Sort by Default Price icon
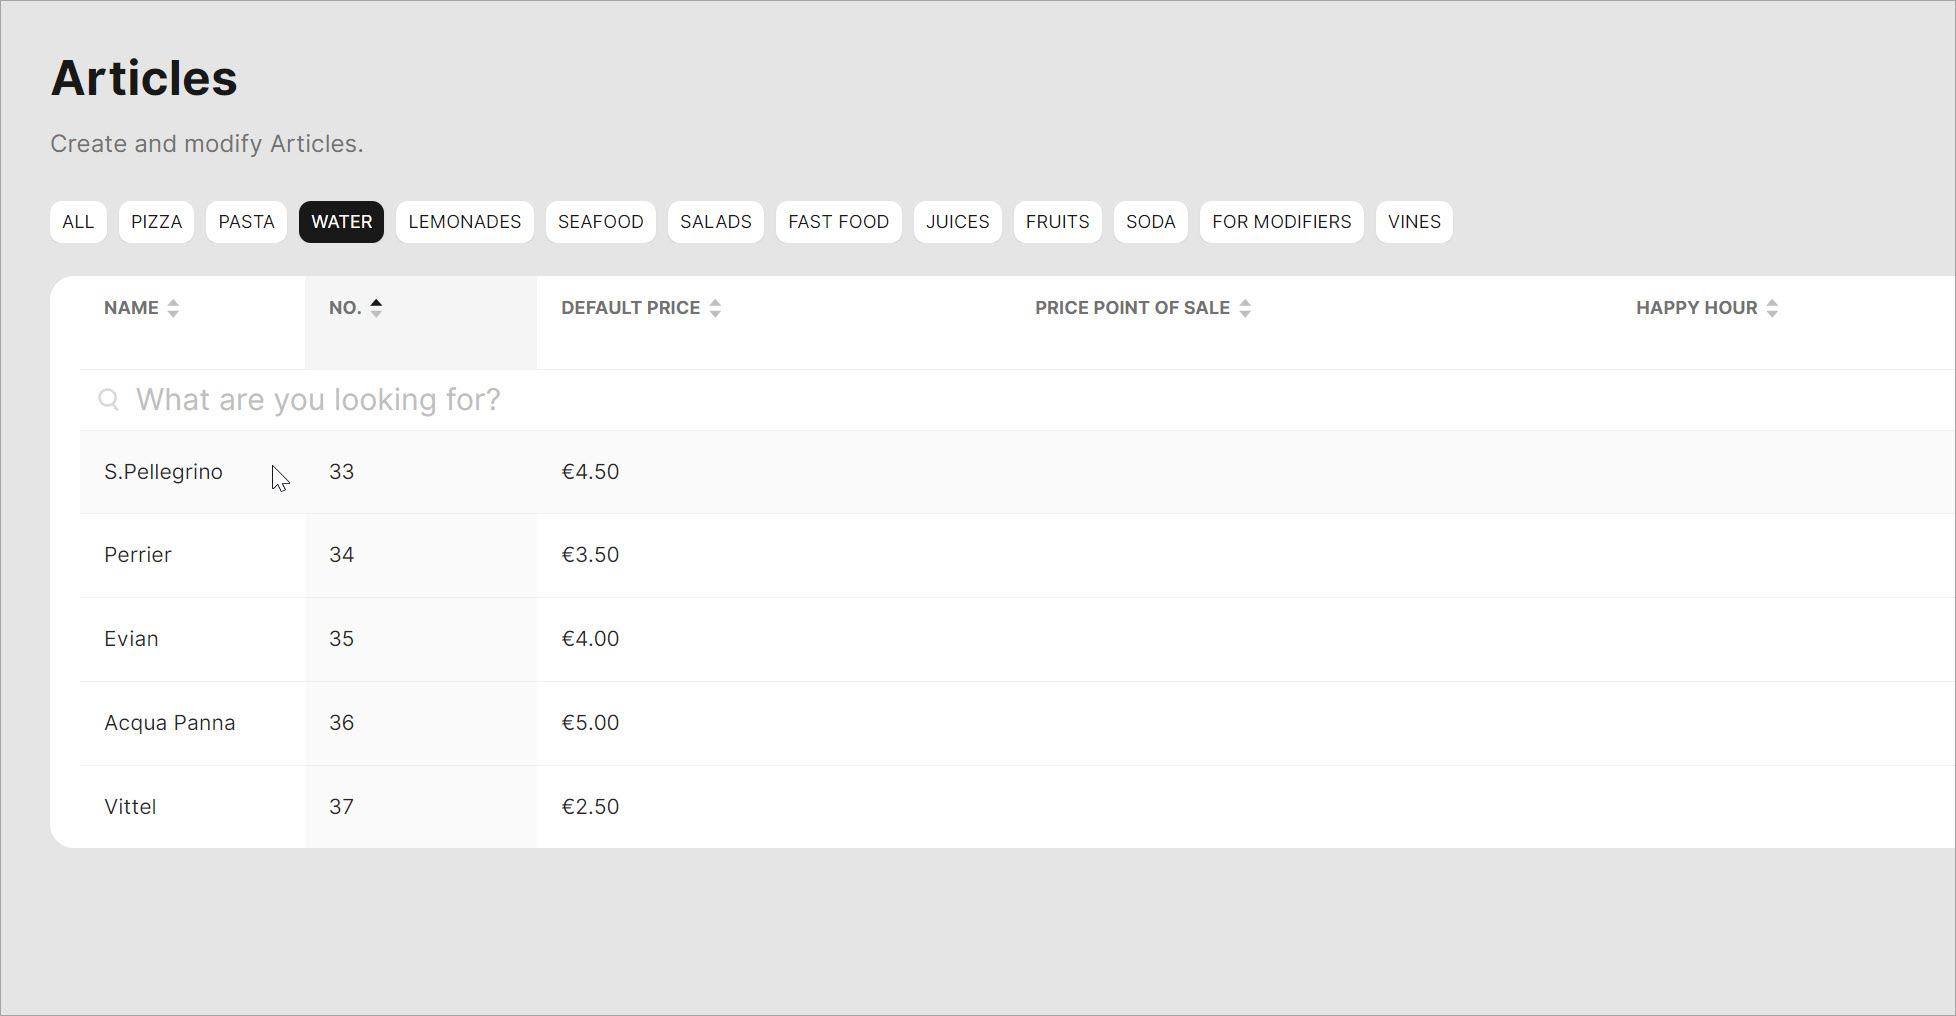 tap(715, 308)
